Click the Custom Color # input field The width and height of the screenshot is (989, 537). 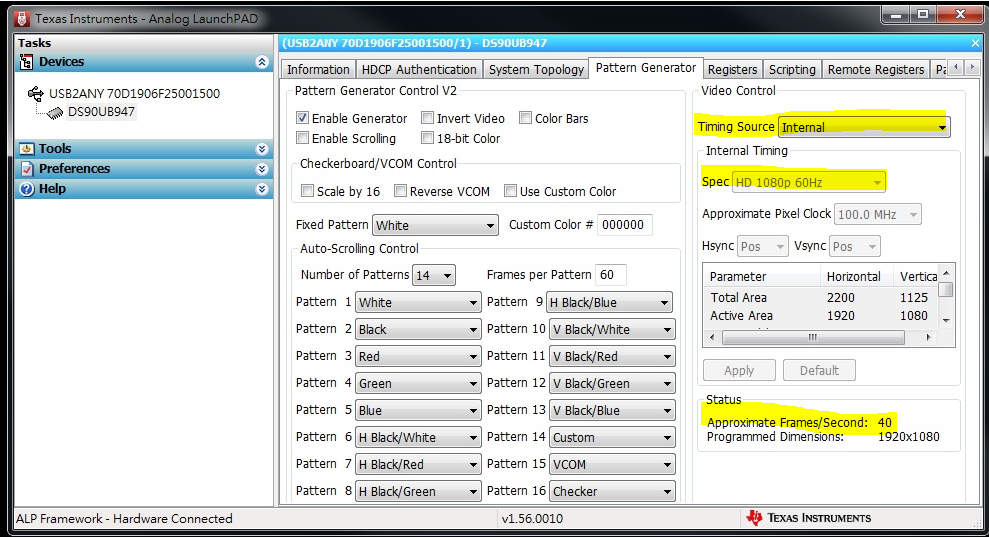click(x=623, y=225)
